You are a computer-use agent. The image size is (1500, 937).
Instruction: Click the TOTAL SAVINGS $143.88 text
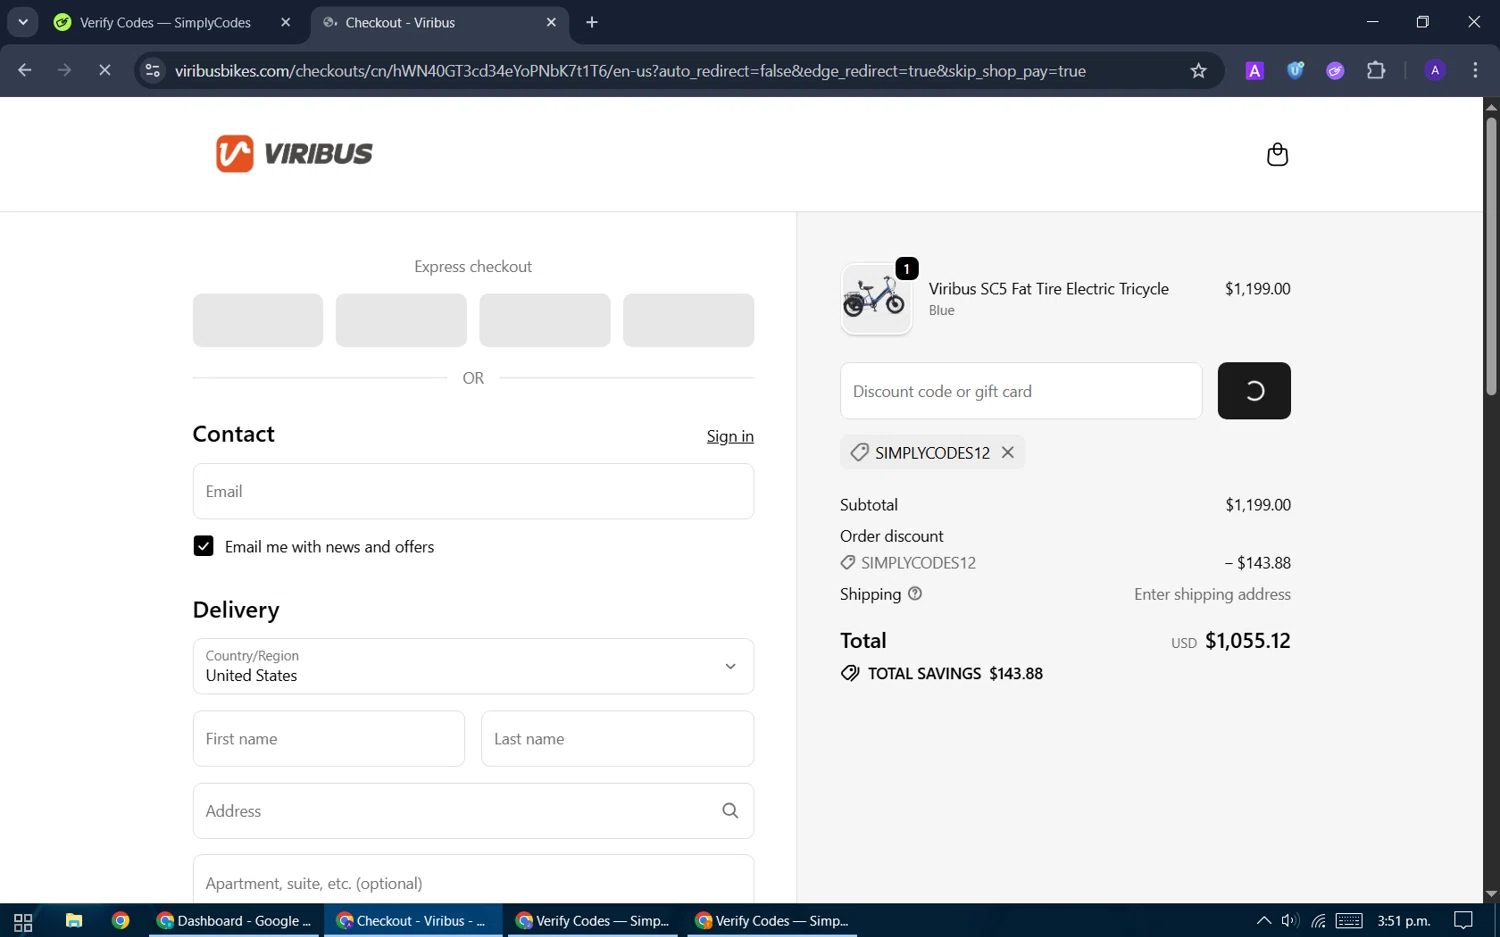(x=955, y=673)
